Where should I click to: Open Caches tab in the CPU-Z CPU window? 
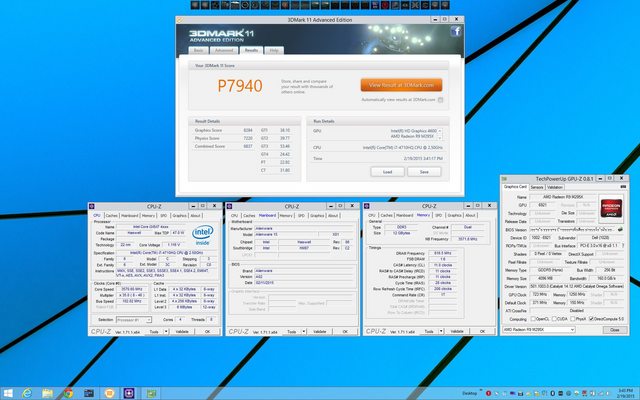(111, 216)
